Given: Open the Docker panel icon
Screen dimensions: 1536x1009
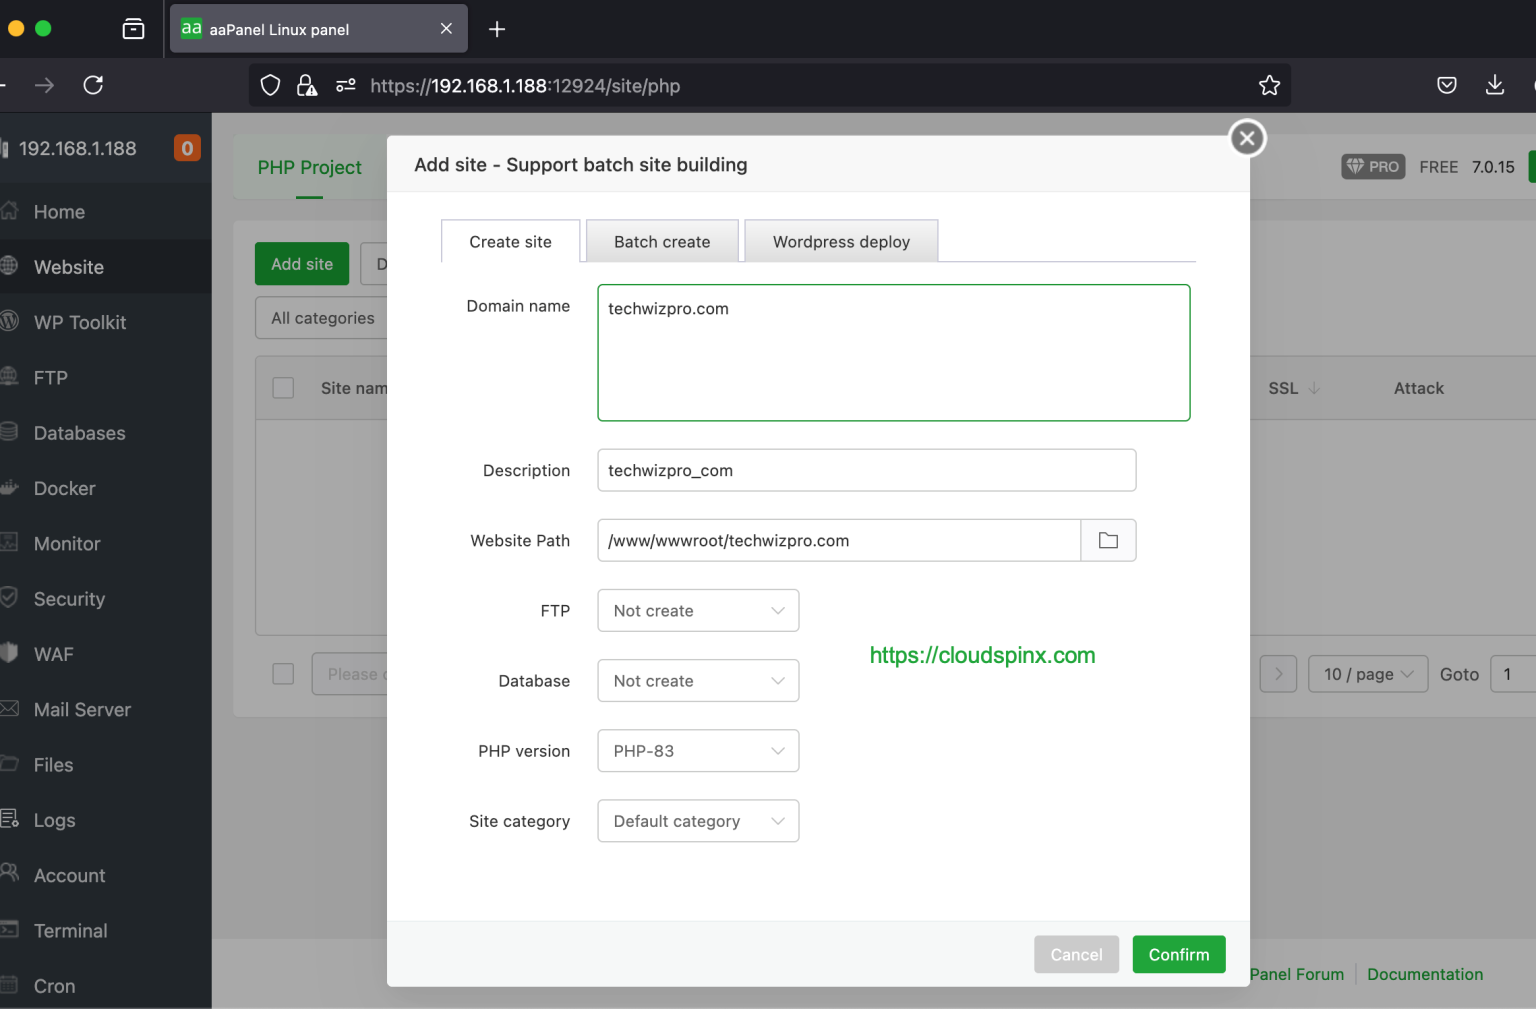Looking at the screenshot, I should pyautogui.click(x=11, y=488).
